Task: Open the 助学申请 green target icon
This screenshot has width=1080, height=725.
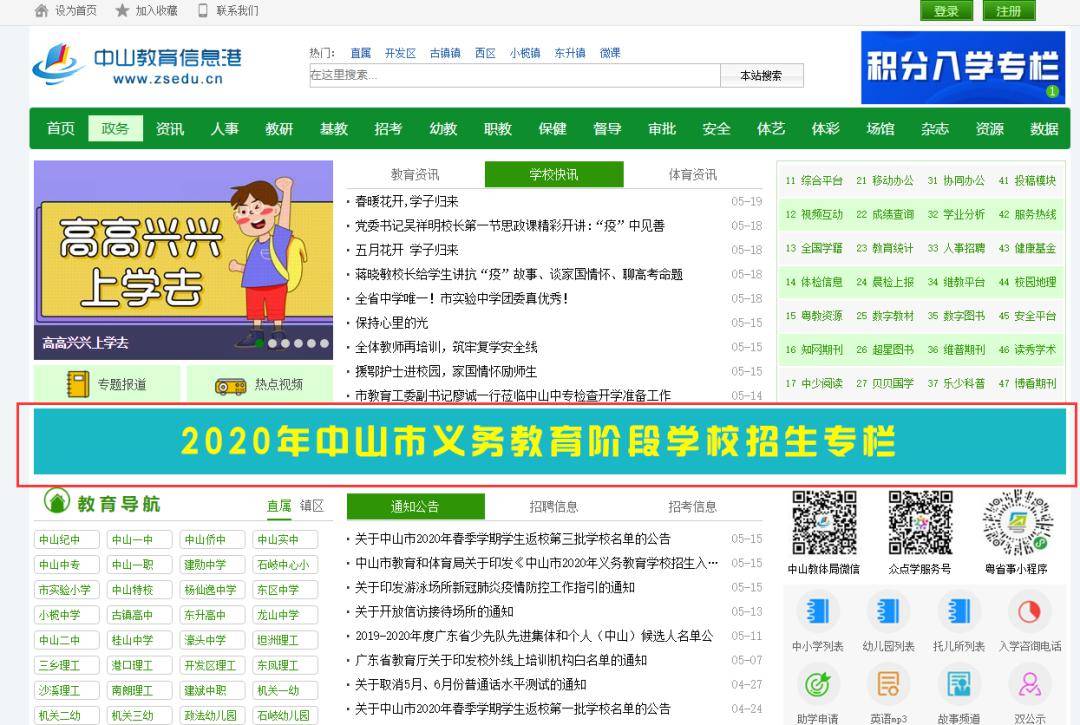Action: coord(817,686)
